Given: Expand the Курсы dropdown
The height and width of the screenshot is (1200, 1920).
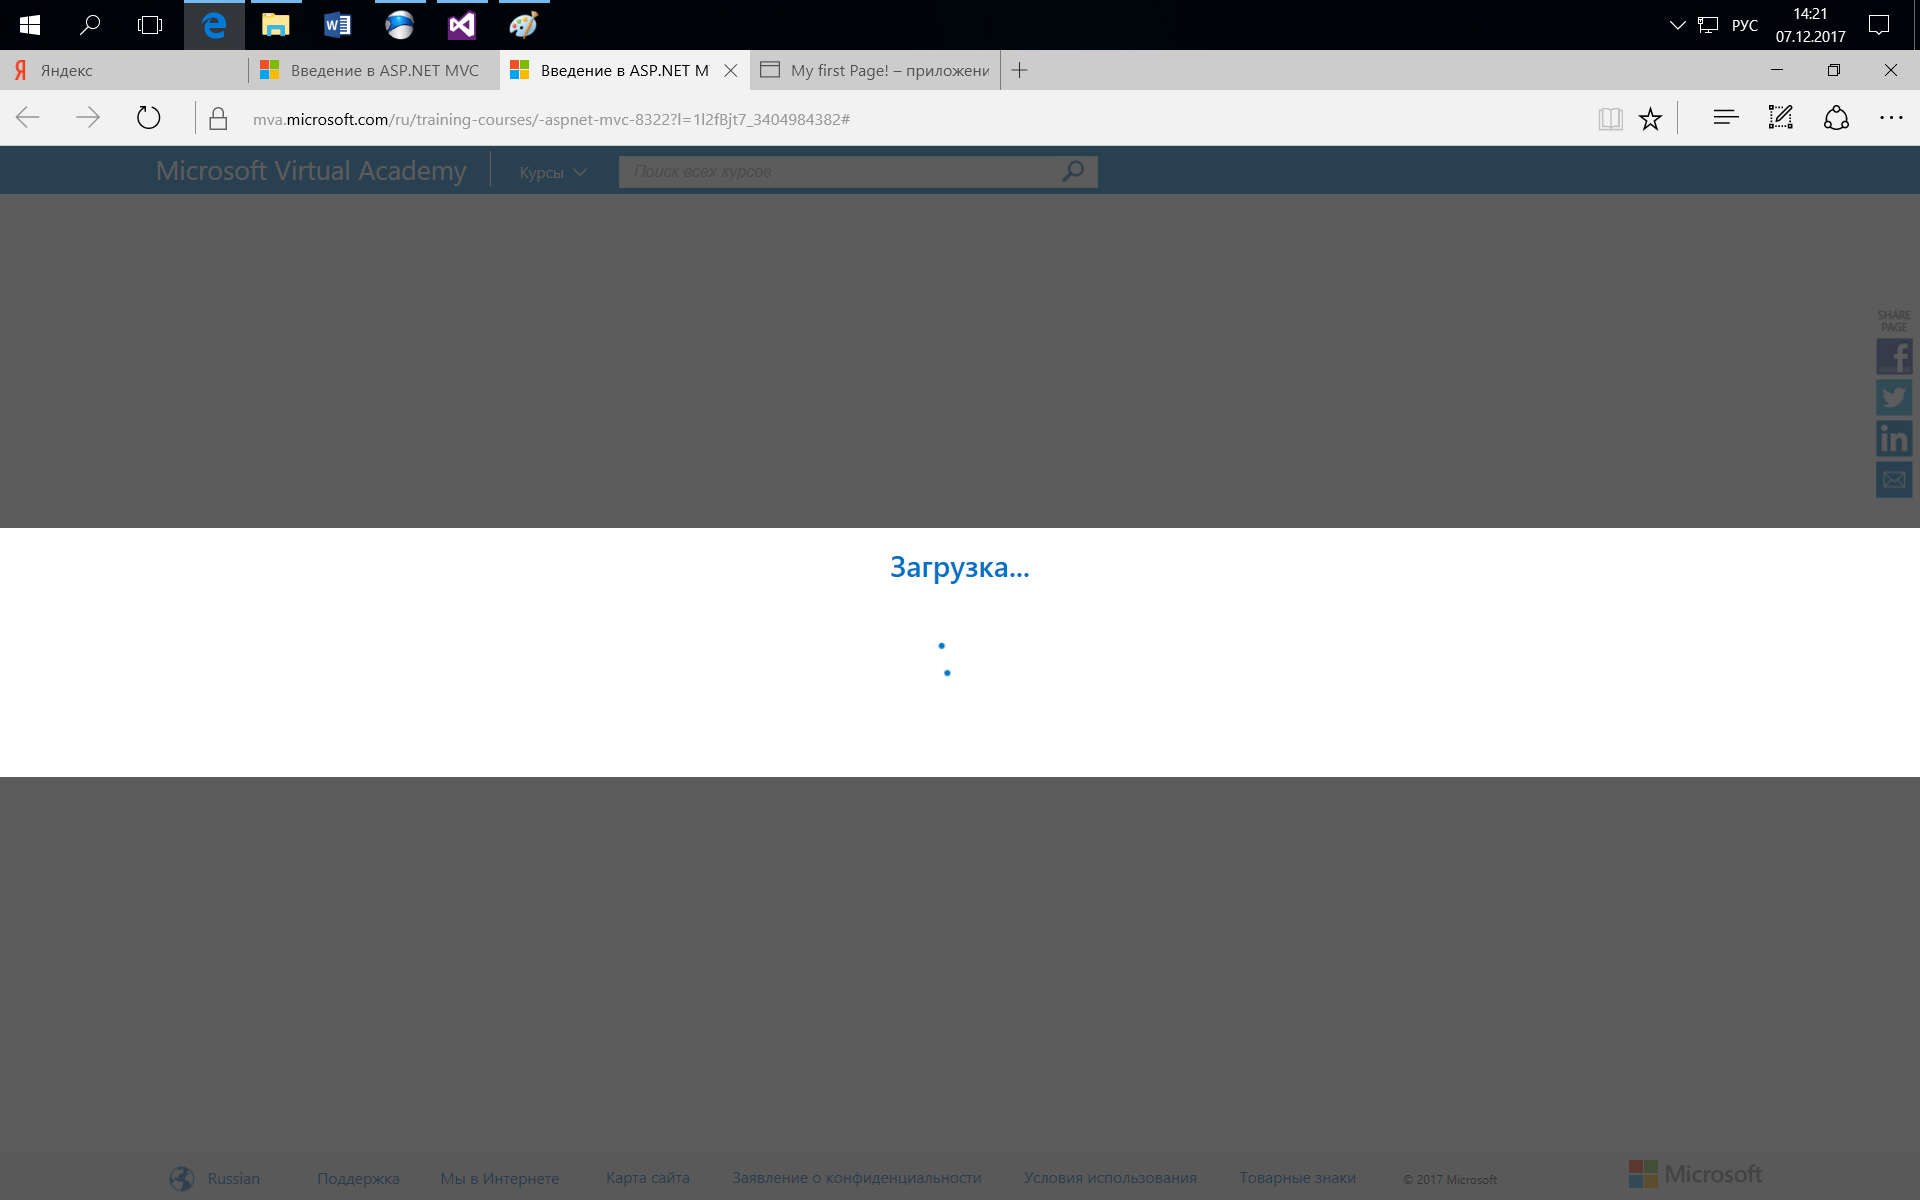Looking at the screenshot, I should [x=552, y=172].
